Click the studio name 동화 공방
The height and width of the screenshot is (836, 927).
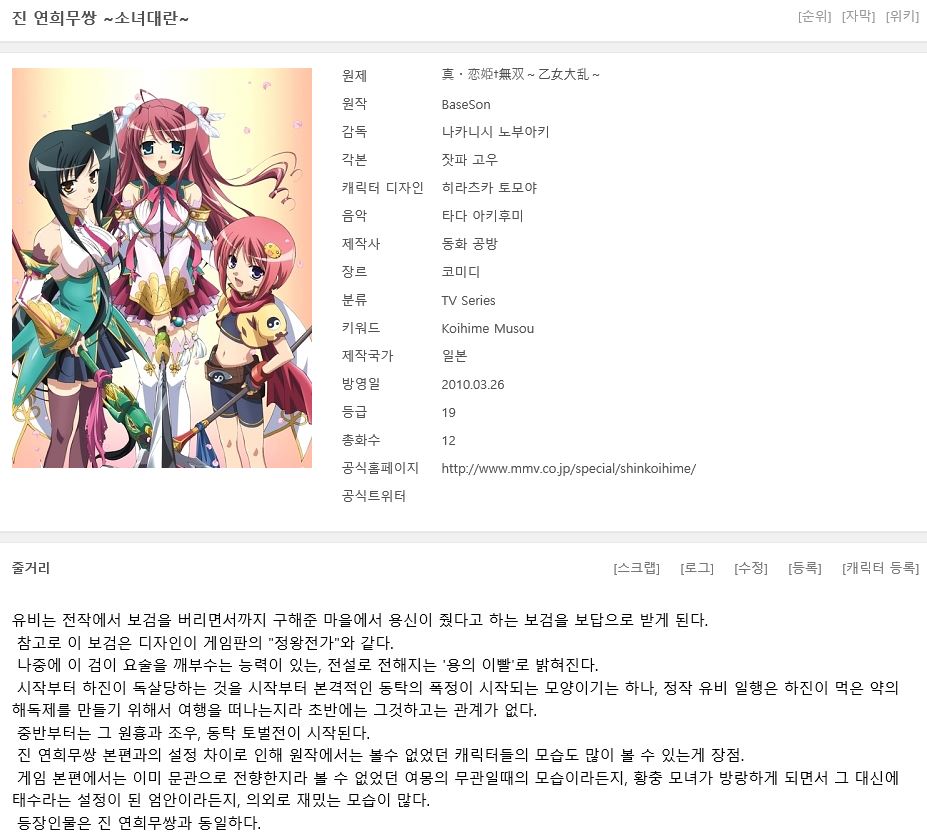[x=470, y=244]
